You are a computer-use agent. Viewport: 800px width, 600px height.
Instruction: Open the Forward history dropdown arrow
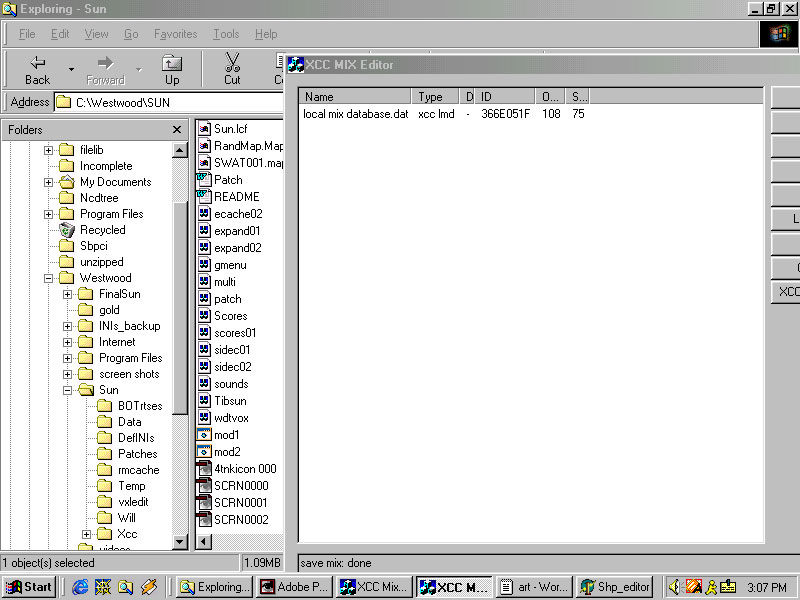[138, 69]
